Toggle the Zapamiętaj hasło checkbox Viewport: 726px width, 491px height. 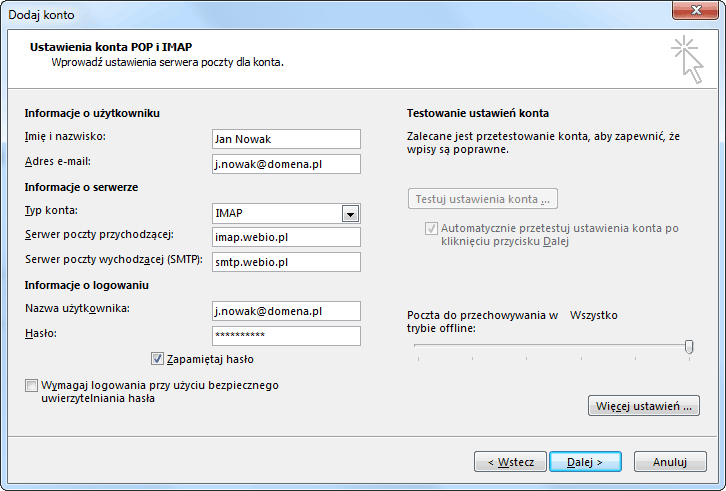157,359
